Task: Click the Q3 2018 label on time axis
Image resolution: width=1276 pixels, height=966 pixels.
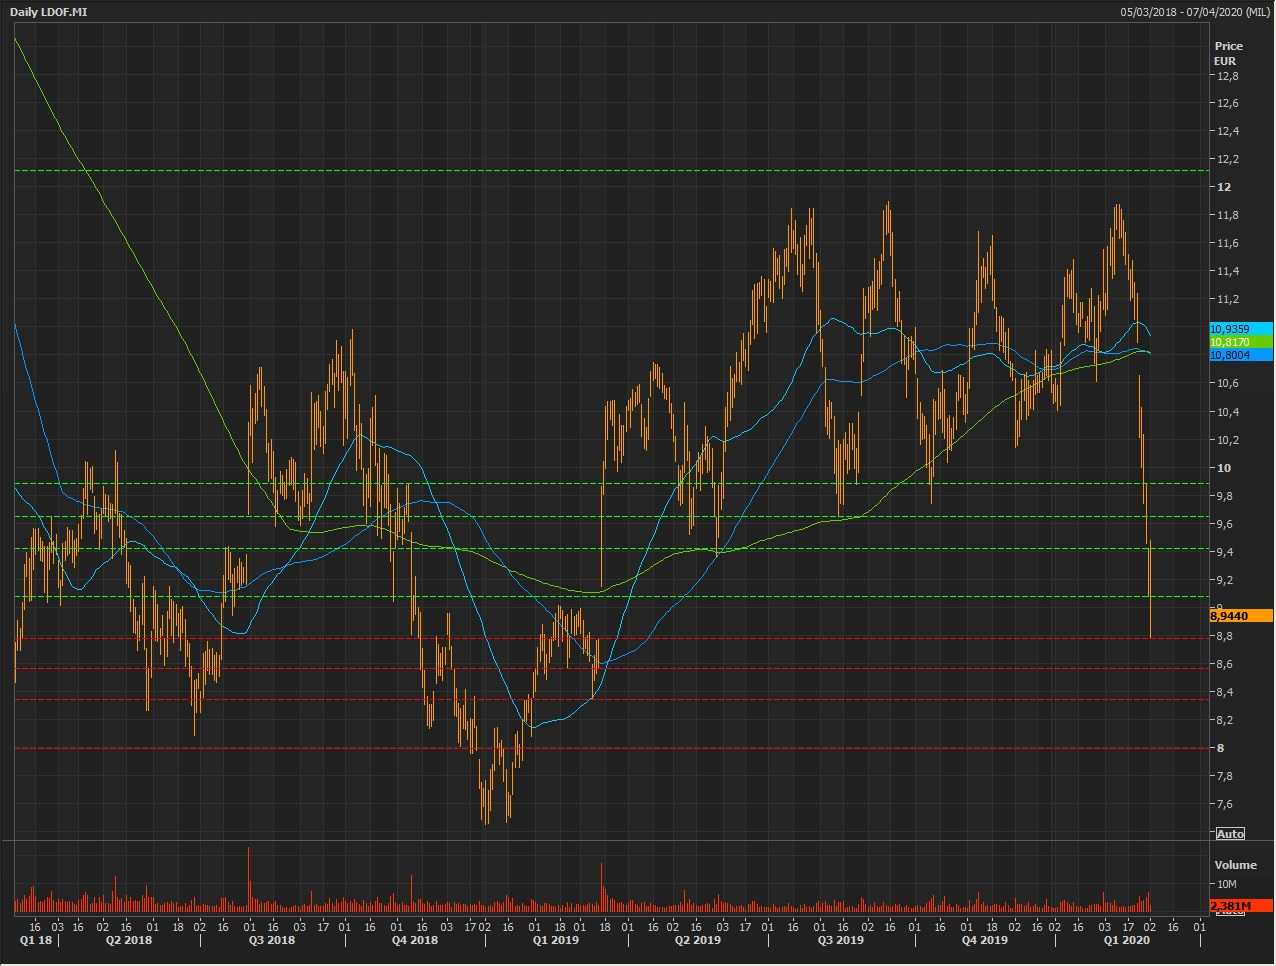Action: point(272,941)
